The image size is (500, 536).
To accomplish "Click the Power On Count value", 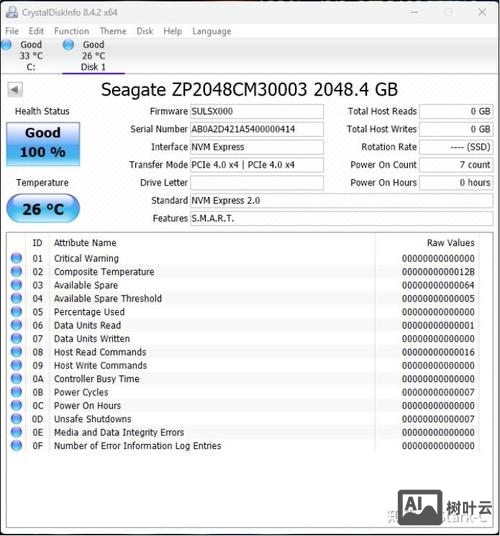I will (456, 165).
